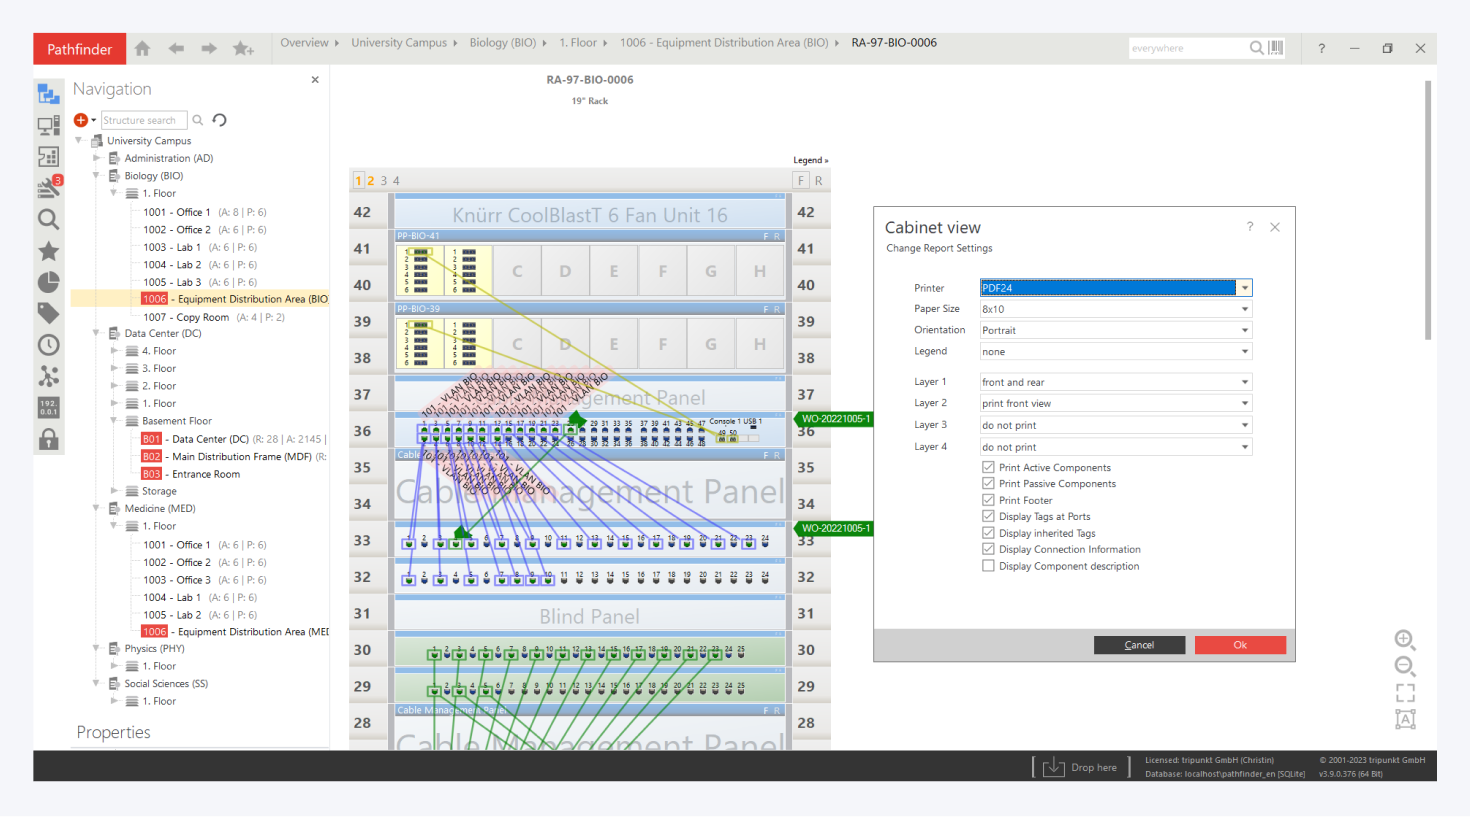
Task: Open the IP address management sidebar icon
Action: [48, 408]
